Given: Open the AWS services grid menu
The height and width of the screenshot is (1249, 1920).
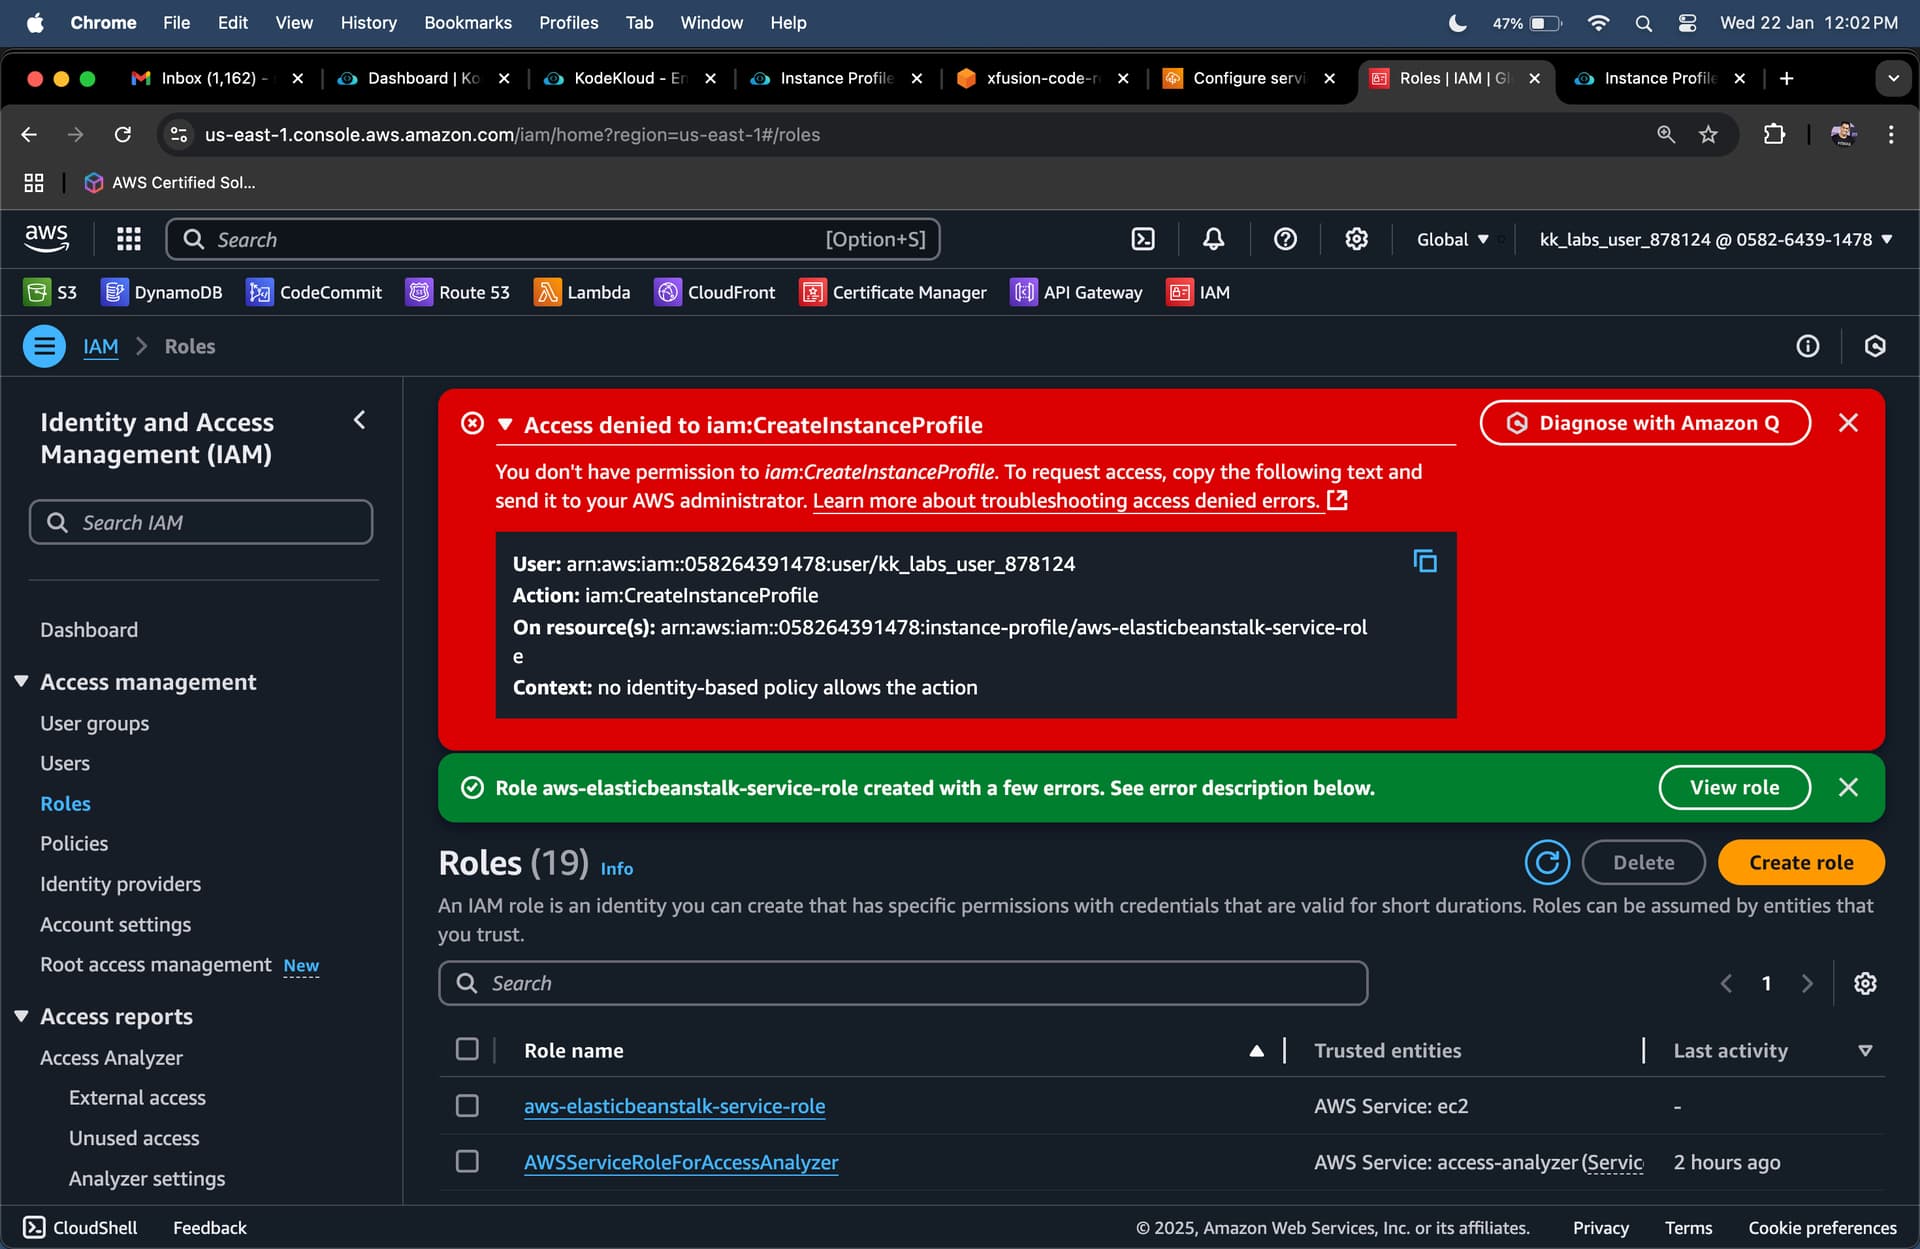Looking at the screenshot, I should 128,239.
